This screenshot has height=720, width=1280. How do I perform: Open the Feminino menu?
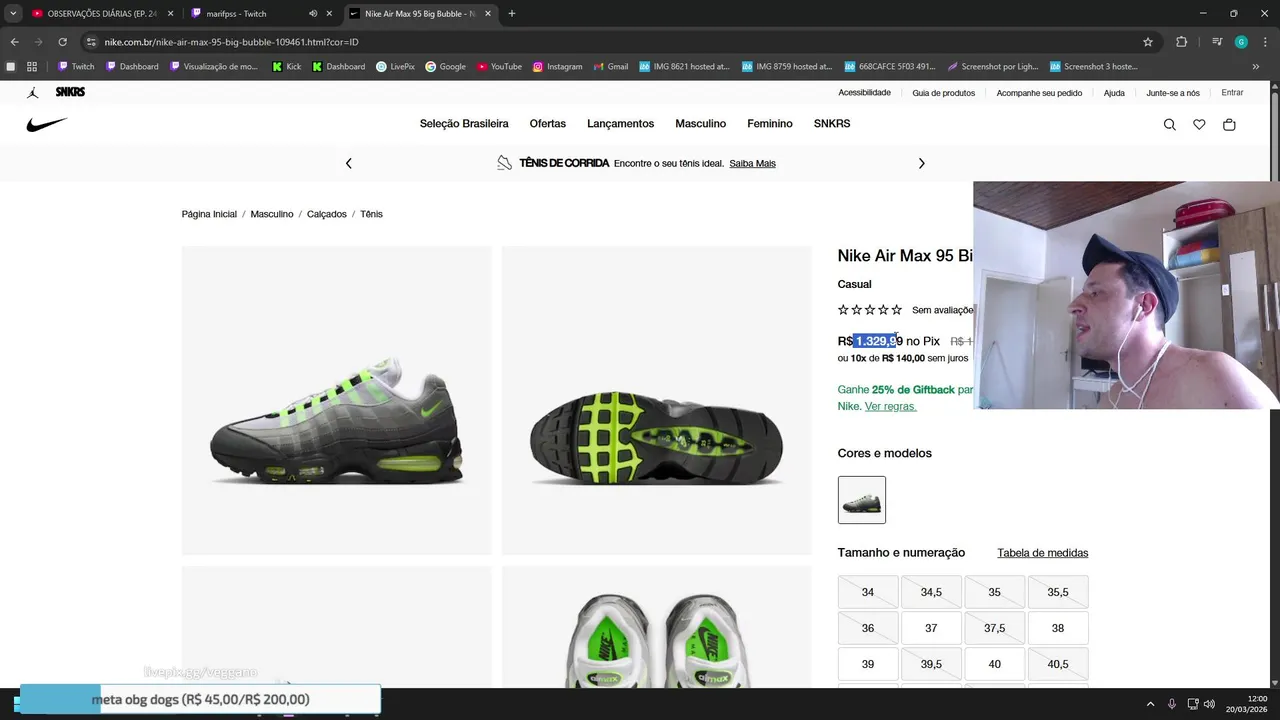(x=770, y=124)
